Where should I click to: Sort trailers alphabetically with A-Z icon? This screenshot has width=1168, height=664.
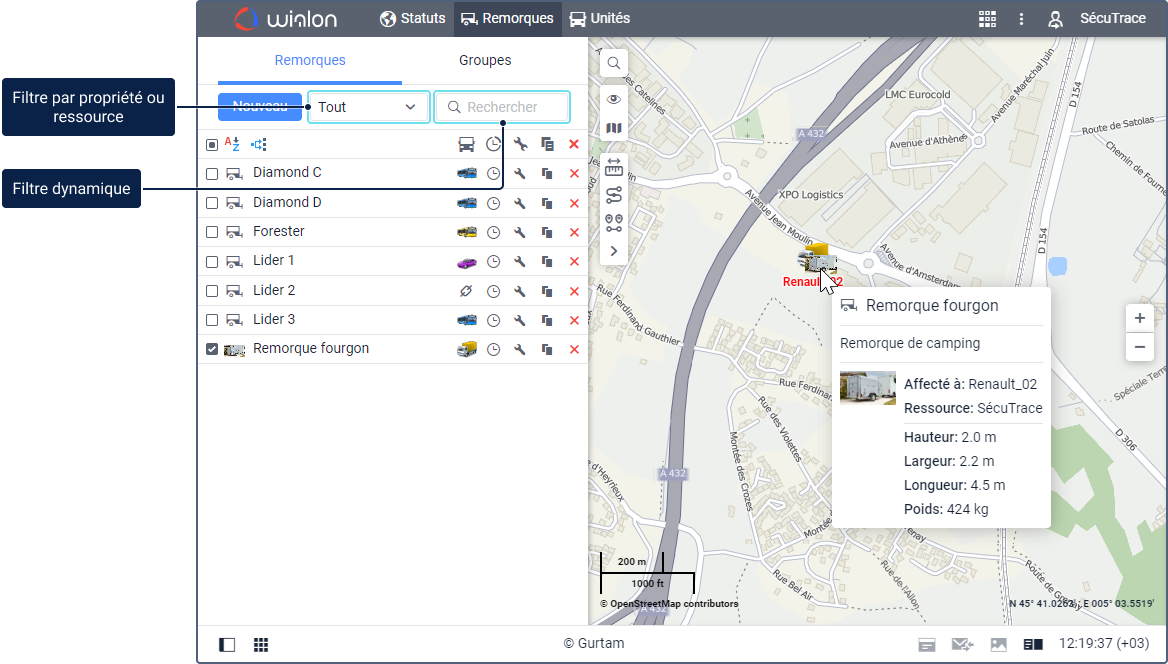pos(232,144)
